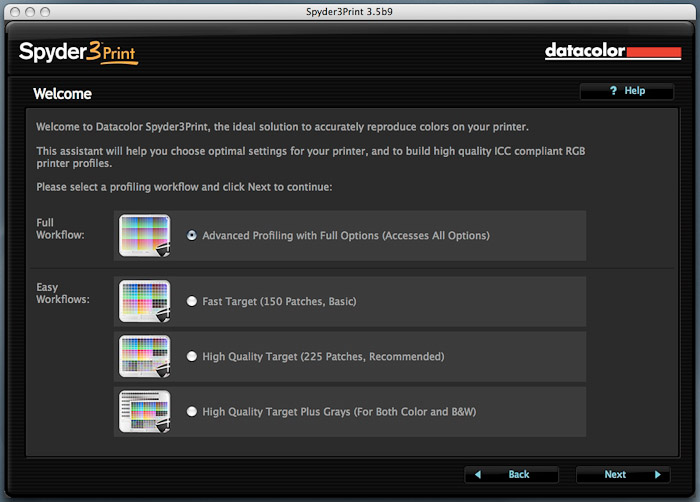Zoom the window with the green button
Screen dimensions: 700x502
46,10
